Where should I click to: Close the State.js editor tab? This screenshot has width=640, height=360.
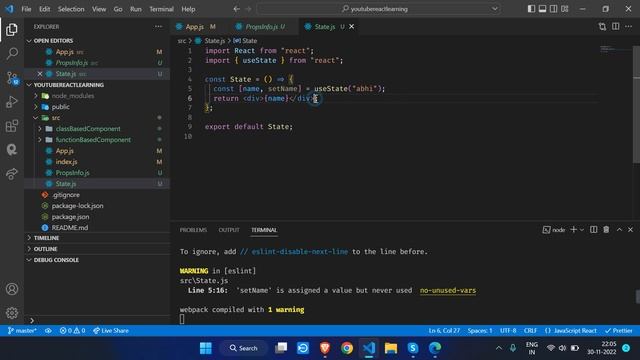coord(351,27)
